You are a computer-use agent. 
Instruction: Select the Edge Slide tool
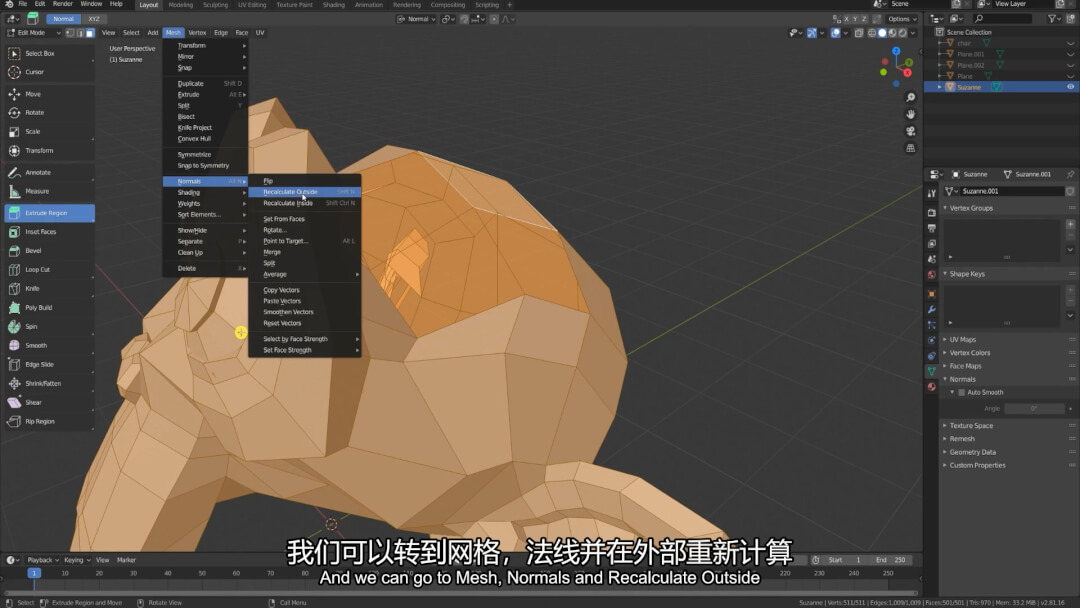[49, 364]
